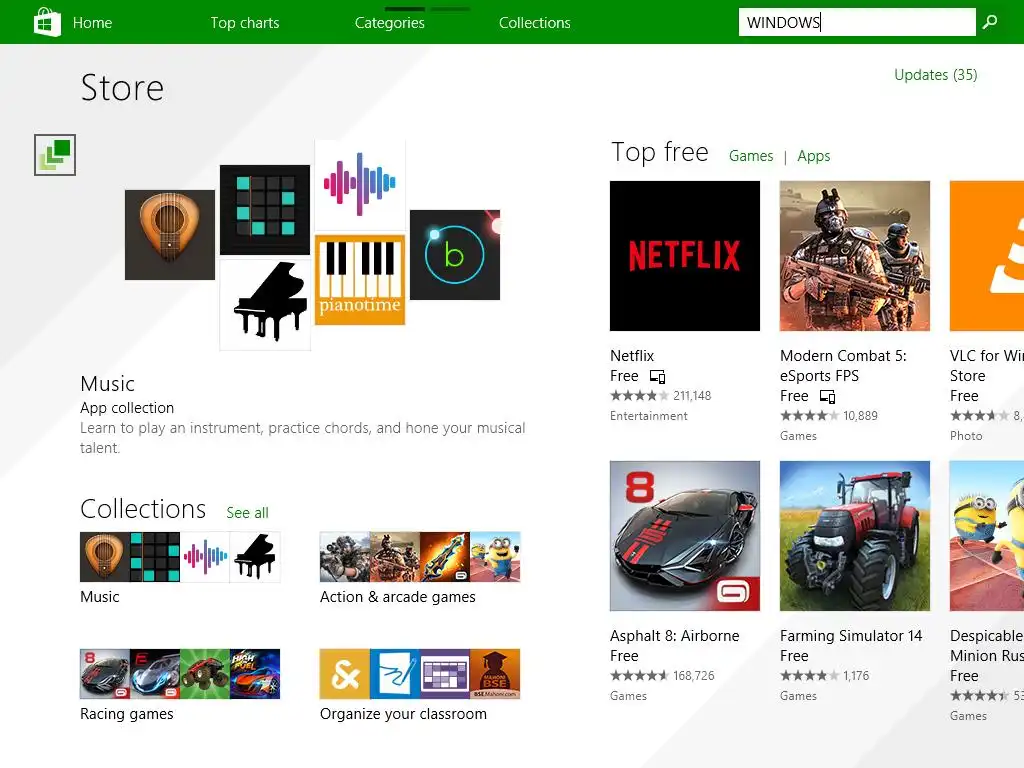
Task: Click the 1,176 ratings under Farming Simulator
Action: coord(856,676)
